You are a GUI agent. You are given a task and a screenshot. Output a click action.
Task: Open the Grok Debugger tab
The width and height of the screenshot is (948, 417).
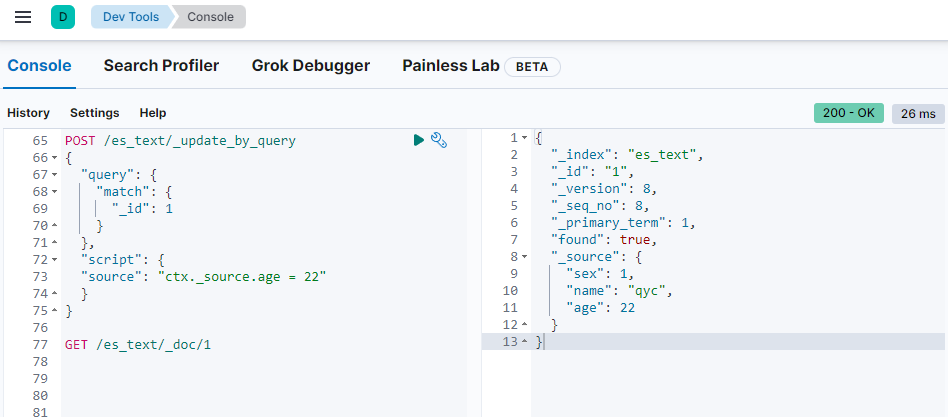click(310, 66)
